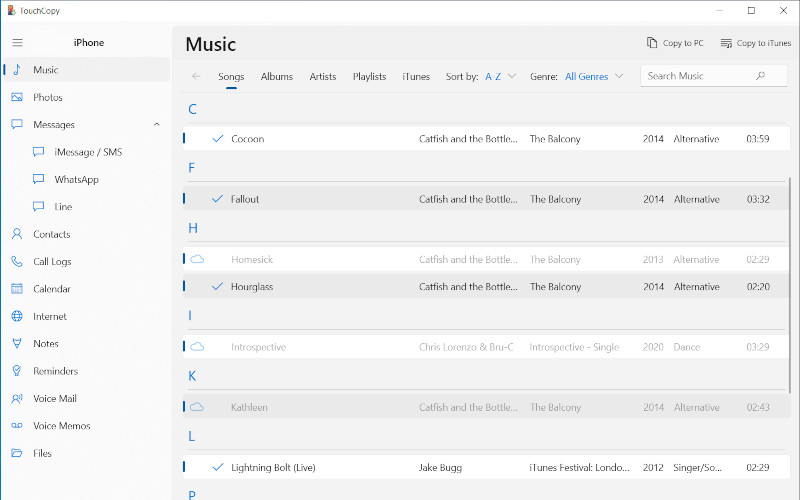Click the Voice Mail icon

(17, 398)
